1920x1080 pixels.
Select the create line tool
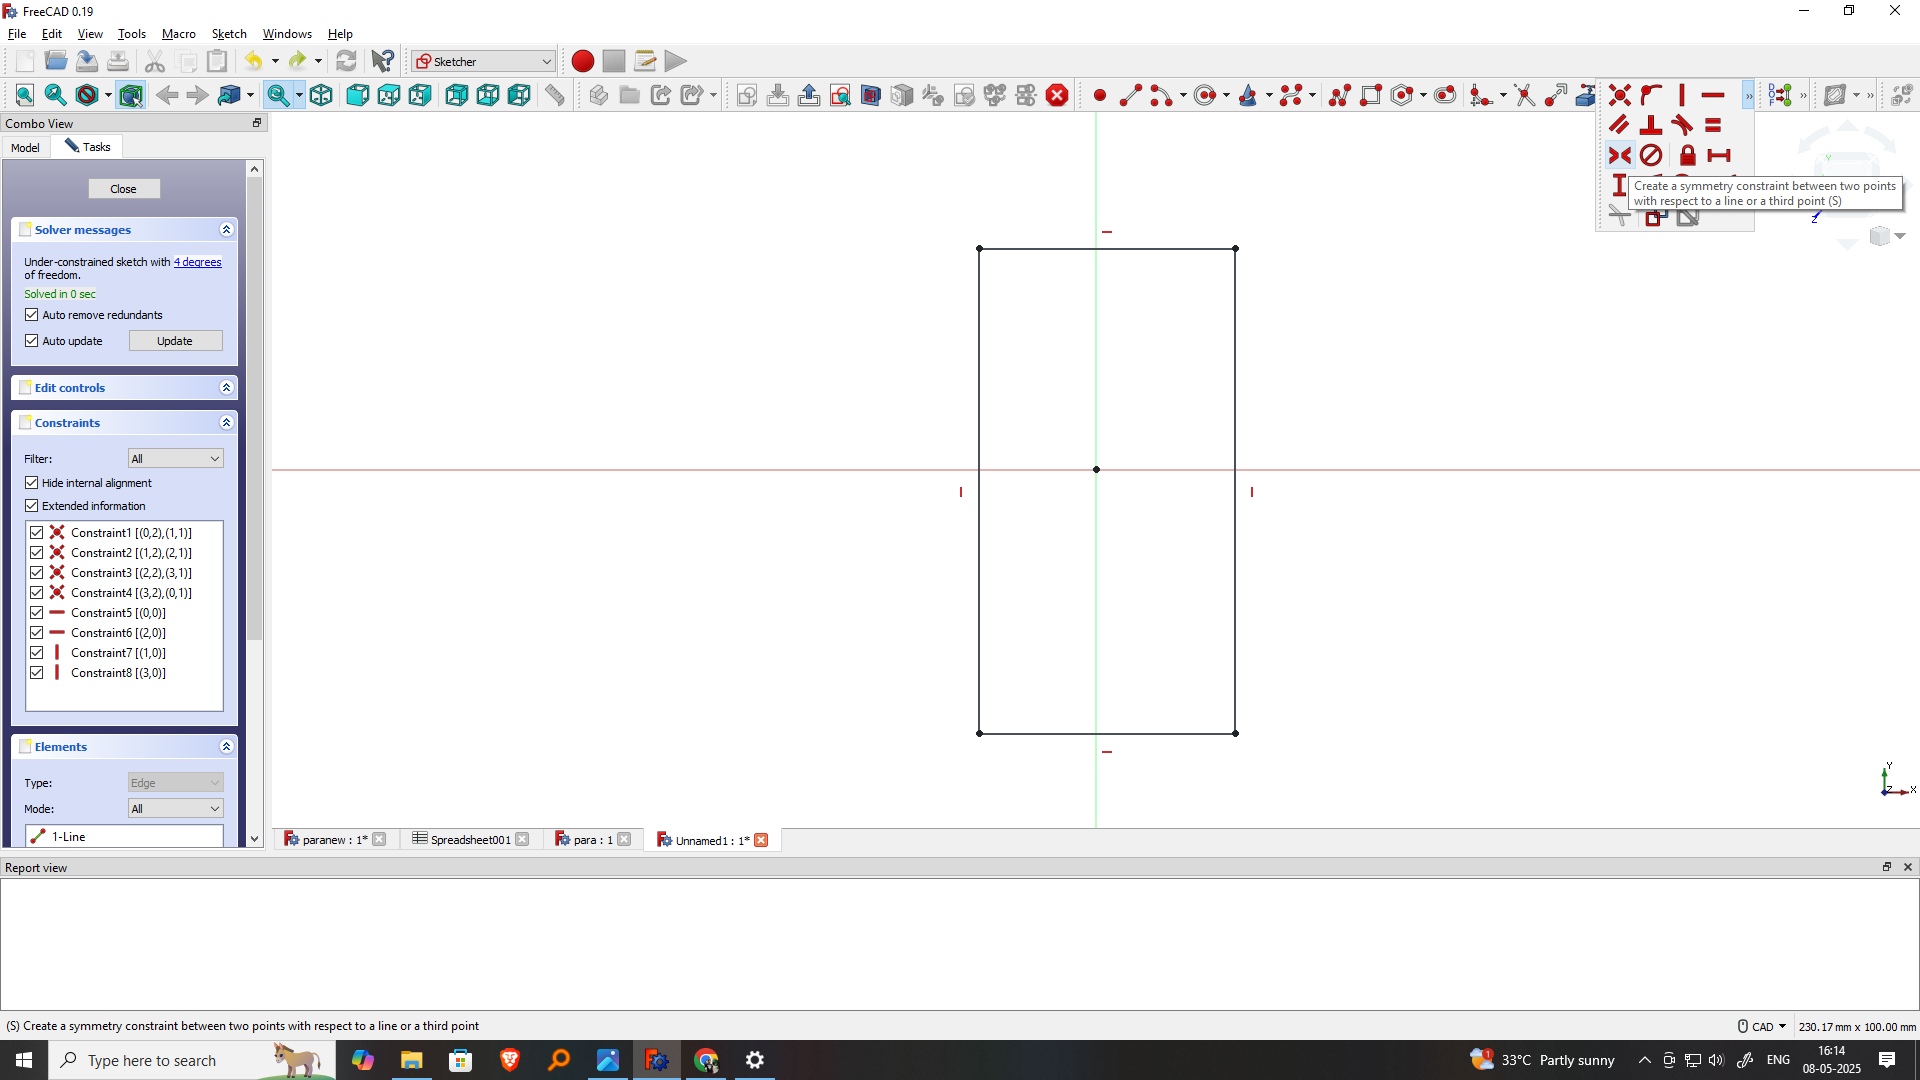point(1131,95)
